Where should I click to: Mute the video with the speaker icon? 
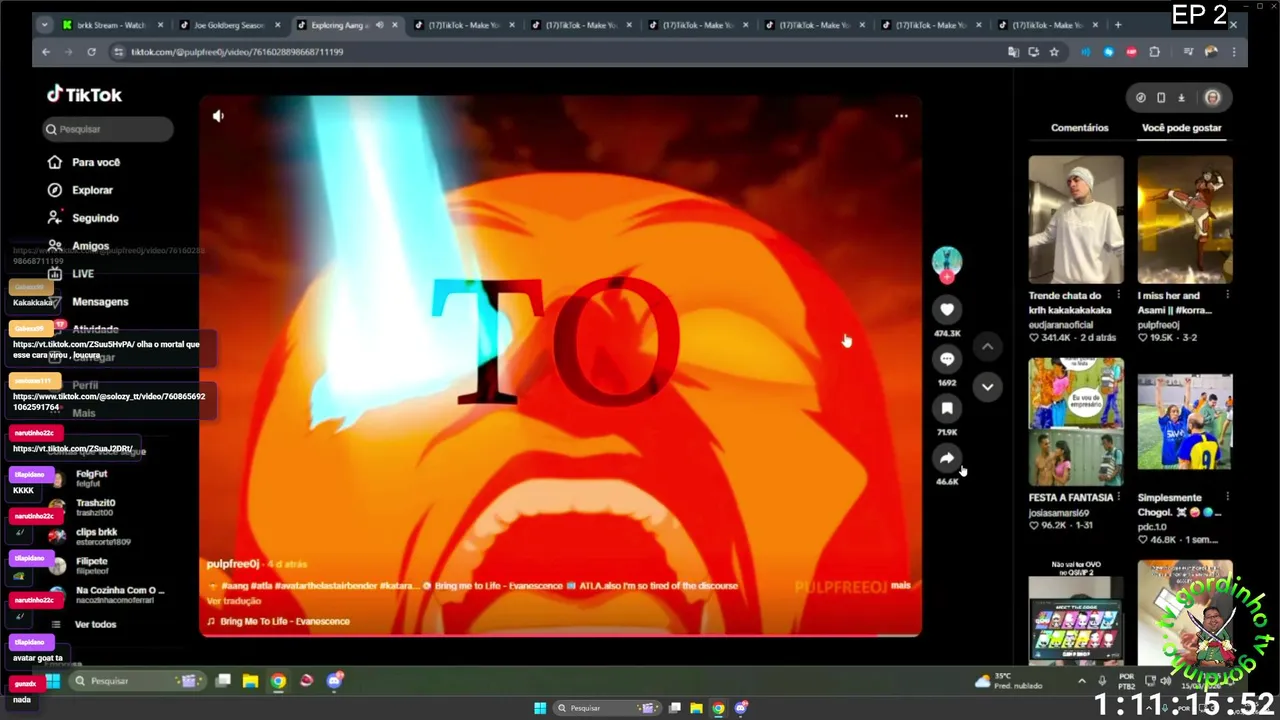click(x=218, y=116)
